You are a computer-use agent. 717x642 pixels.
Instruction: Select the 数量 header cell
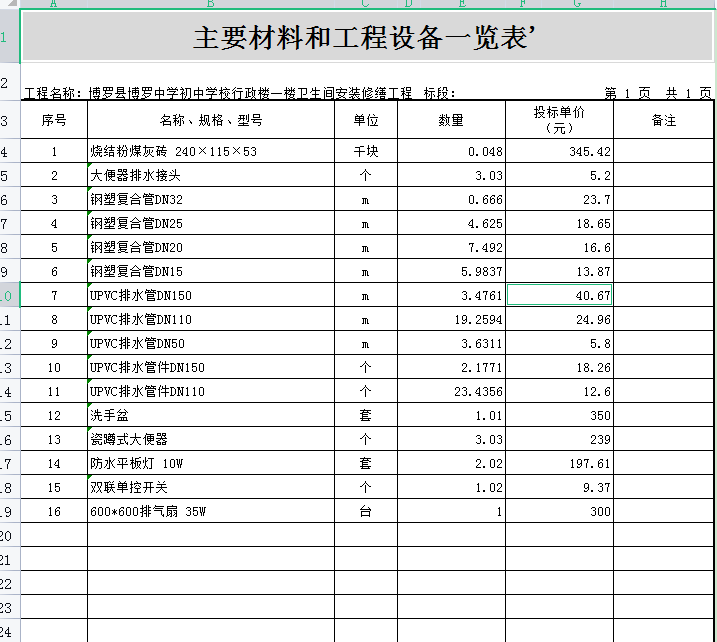point(451,121)
